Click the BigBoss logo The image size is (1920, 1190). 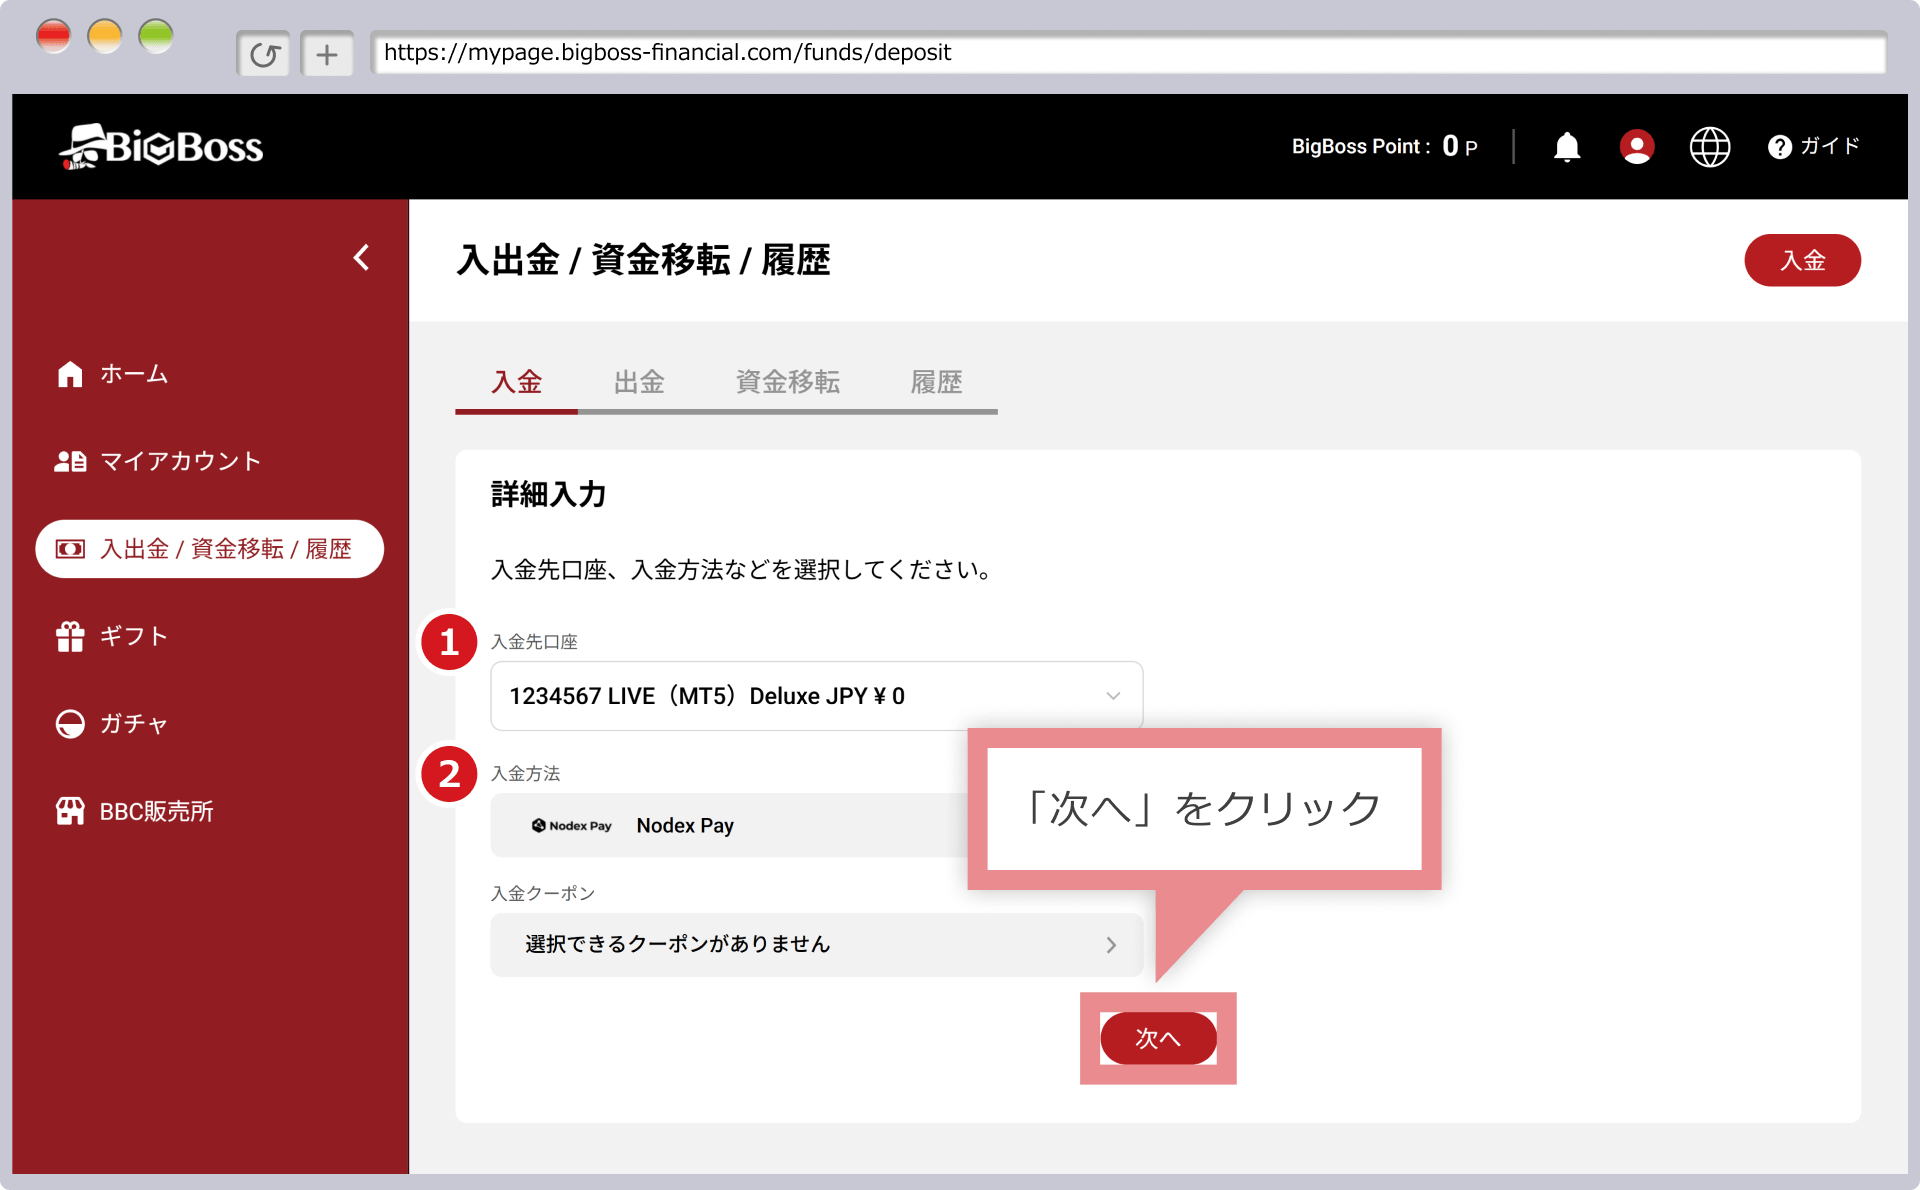pos(161,147)
